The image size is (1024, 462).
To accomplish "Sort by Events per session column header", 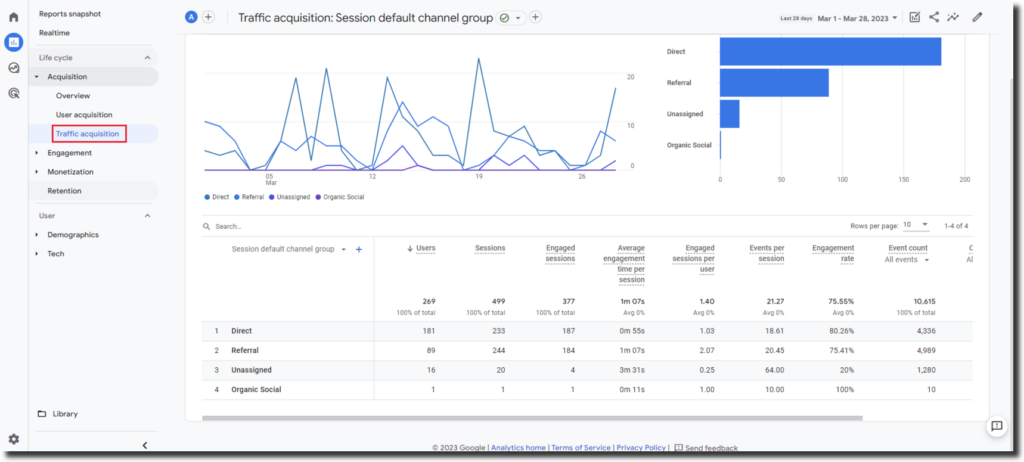I will point(766,253).
